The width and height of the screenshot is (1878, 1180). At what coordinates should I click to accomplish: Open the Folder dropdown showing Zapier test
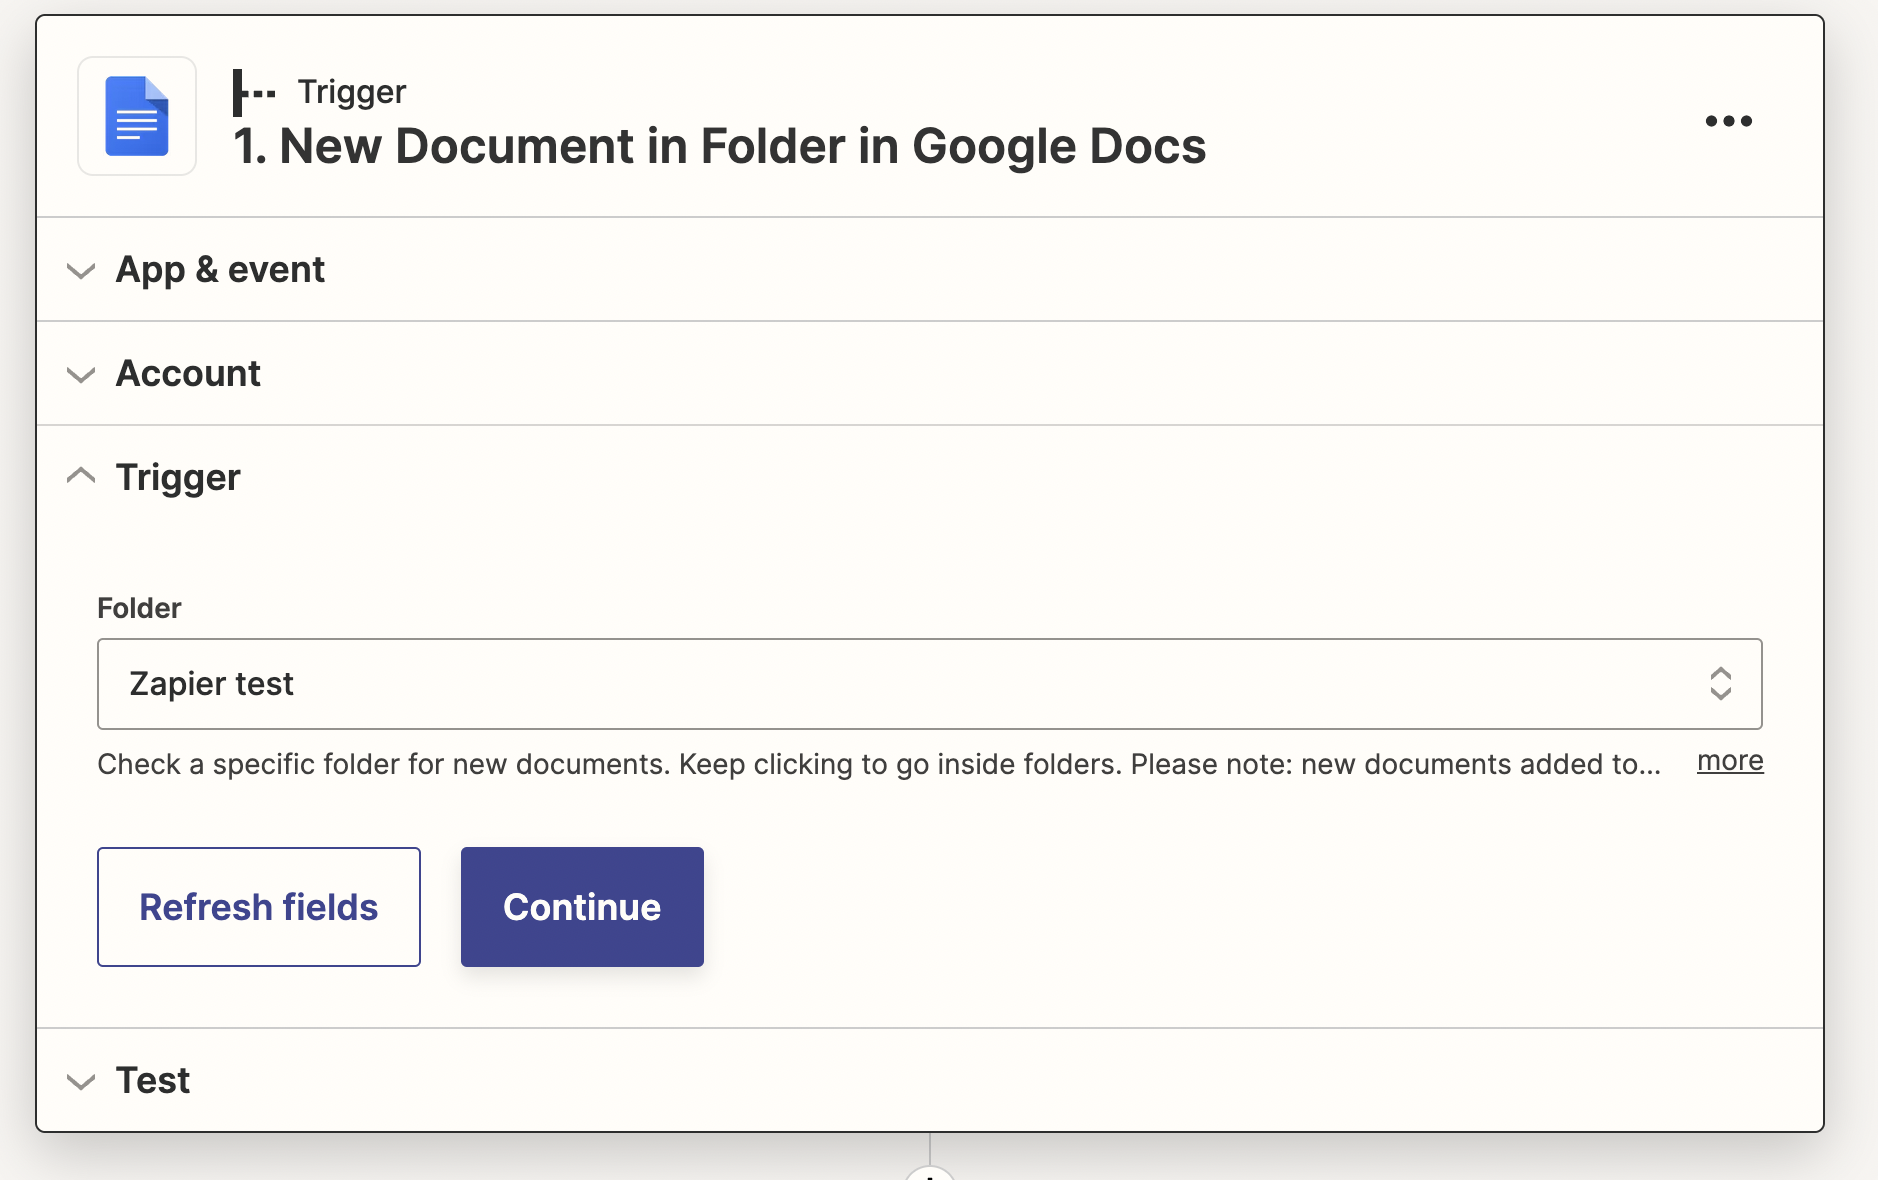[900, 684]
